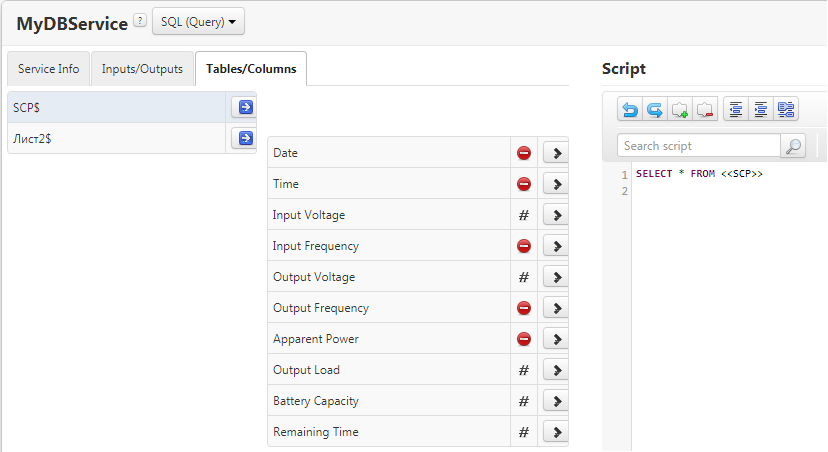Viewport: 828px width, 452px height.
Task: Toggle the red type icon for Date
Action: (x=523, y=153)
